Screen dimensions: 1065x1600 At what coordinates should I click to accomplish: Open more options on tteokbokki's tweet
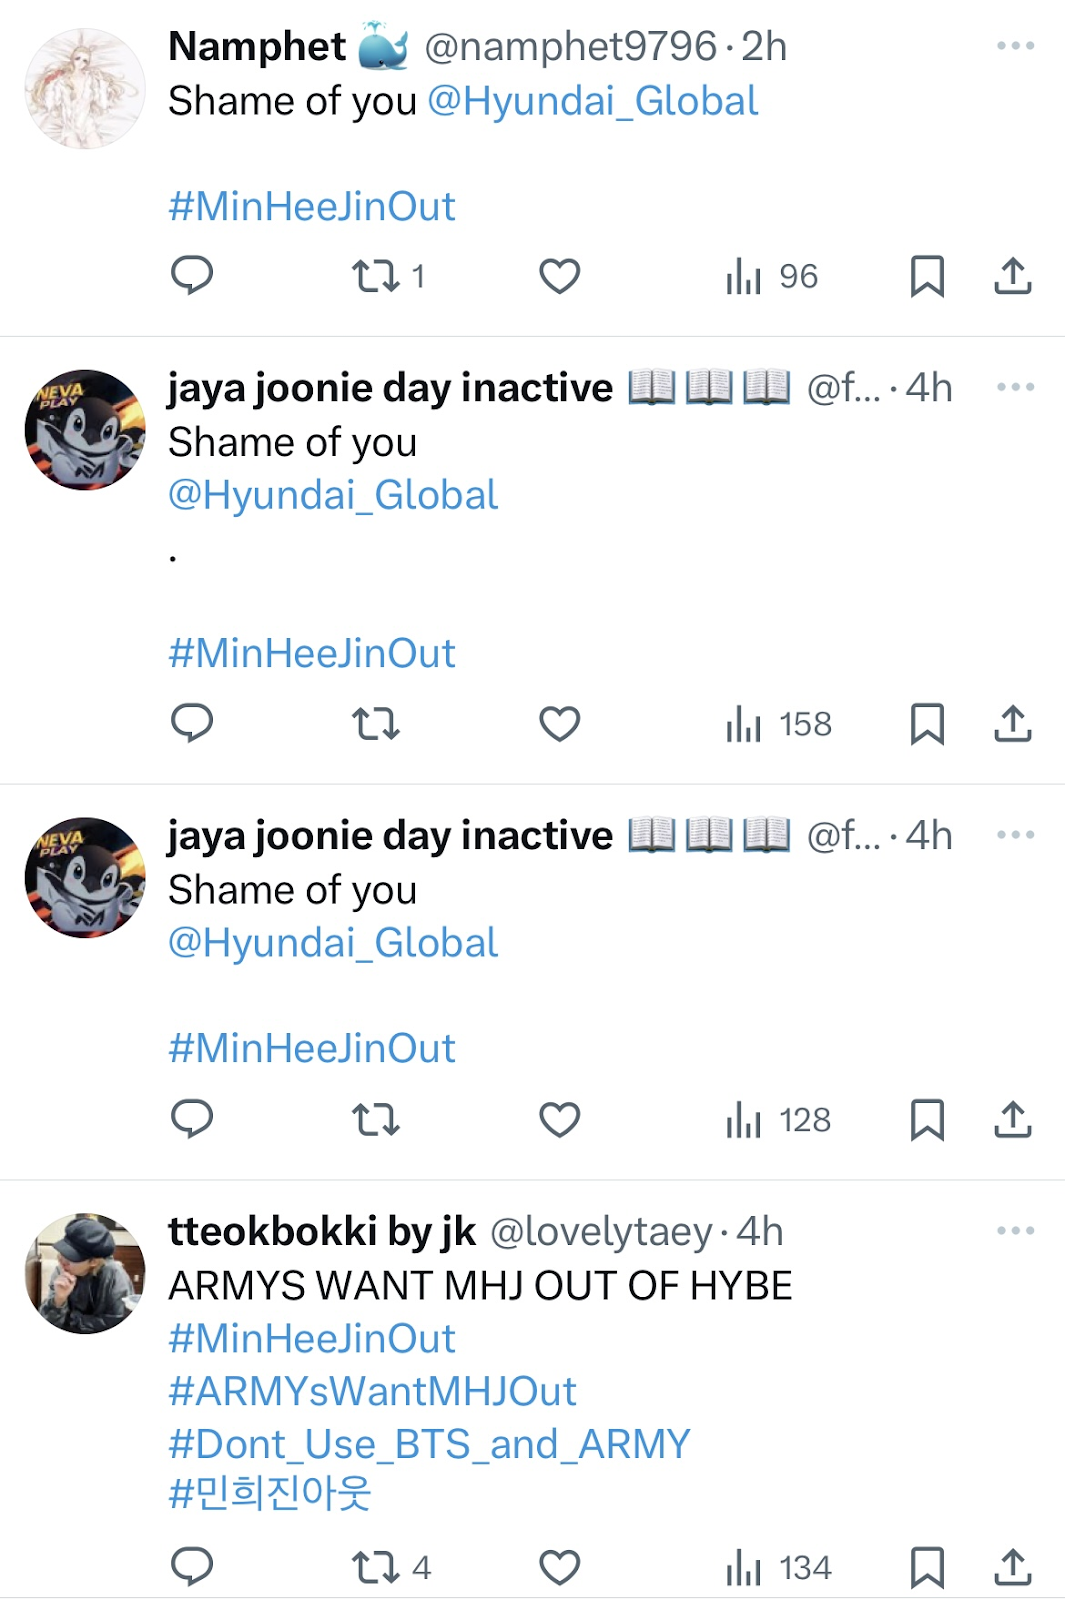[1015, 1231]
